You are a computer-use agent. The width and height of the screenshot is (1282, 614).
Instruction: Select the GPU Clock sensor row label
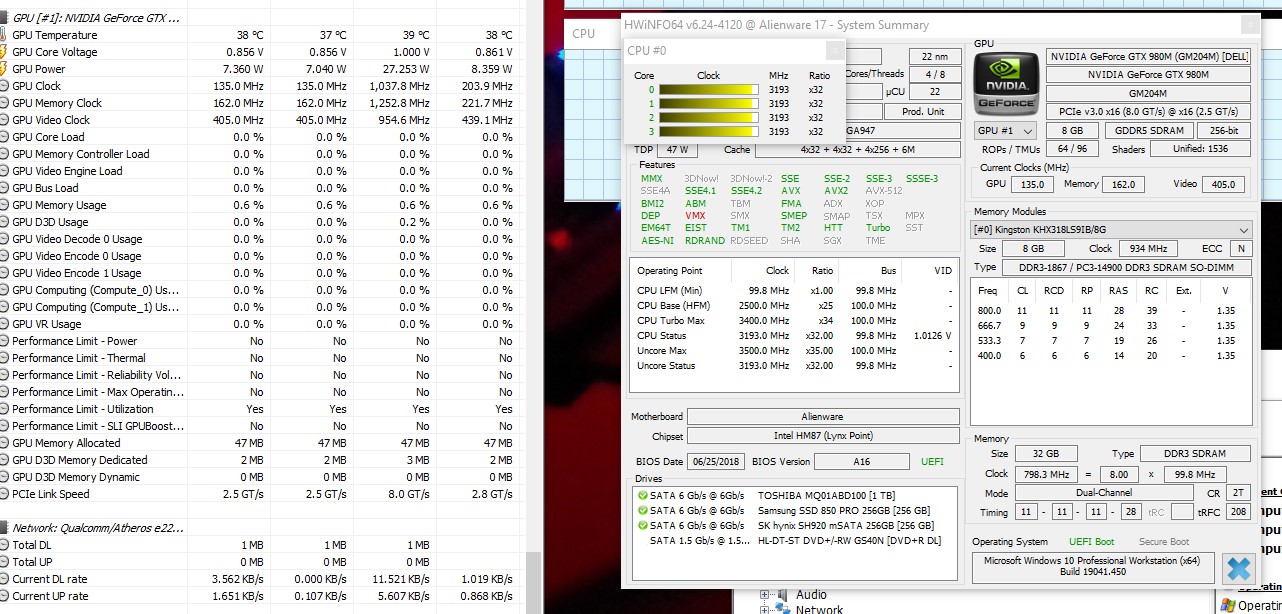tap(37, 86)
